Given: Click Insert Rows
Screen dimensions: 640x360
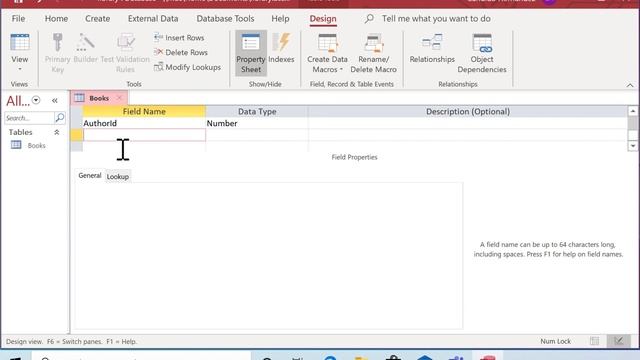Looking at the screenshot, I should [x=179, y=38].
